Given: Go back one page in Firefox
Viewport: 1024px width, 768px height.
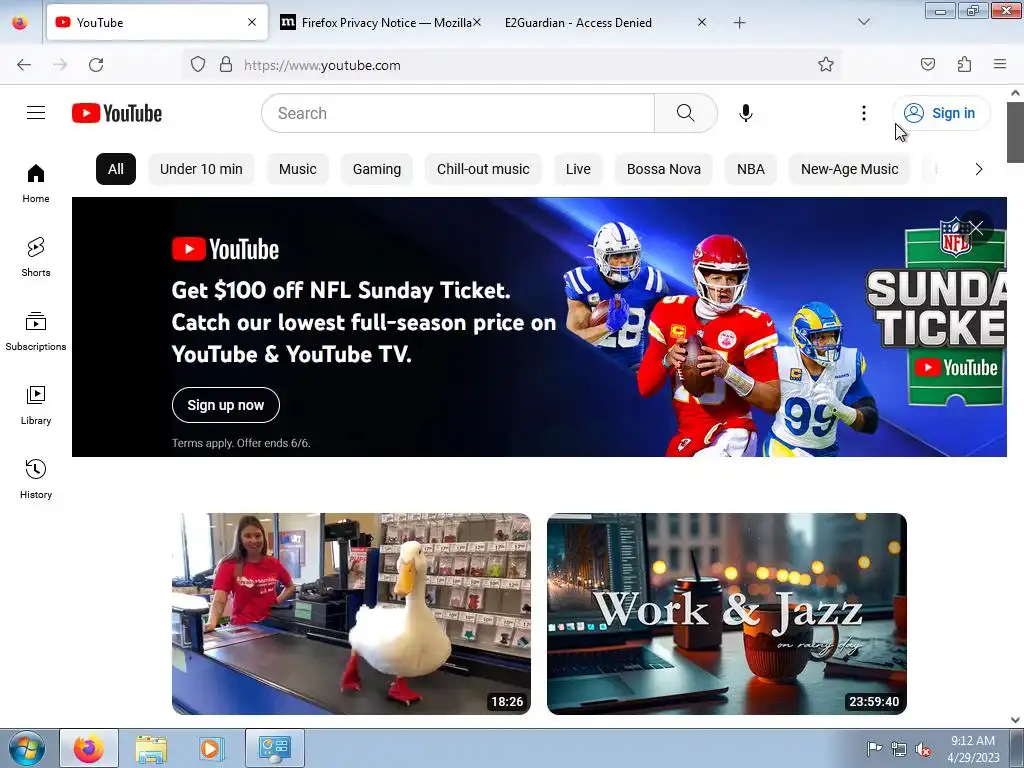Looking at the screenshot, I should [x=24, y=65].
